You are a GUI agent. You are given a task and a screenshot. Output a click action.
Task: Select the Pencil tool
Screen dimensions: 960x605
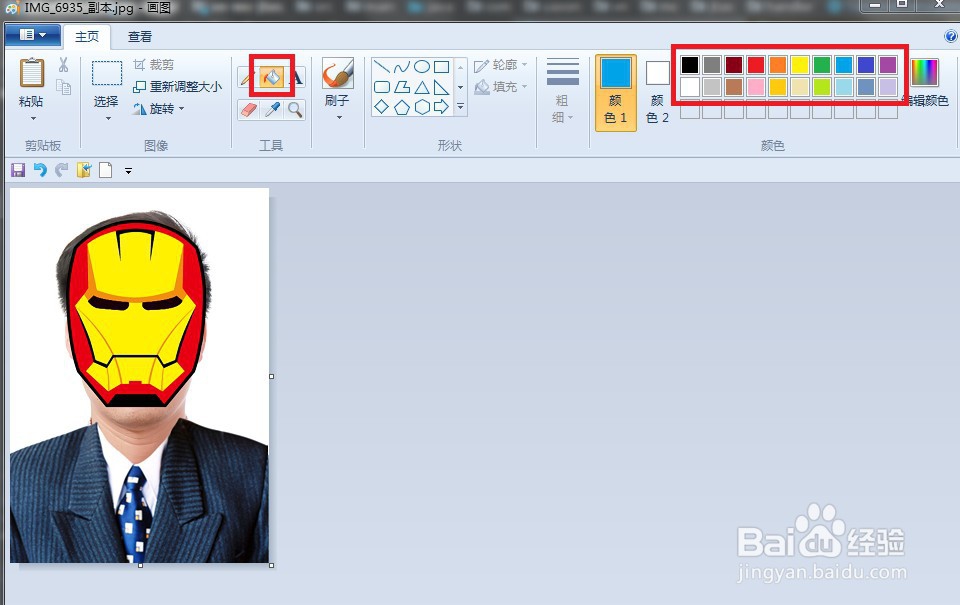point(245,78)
